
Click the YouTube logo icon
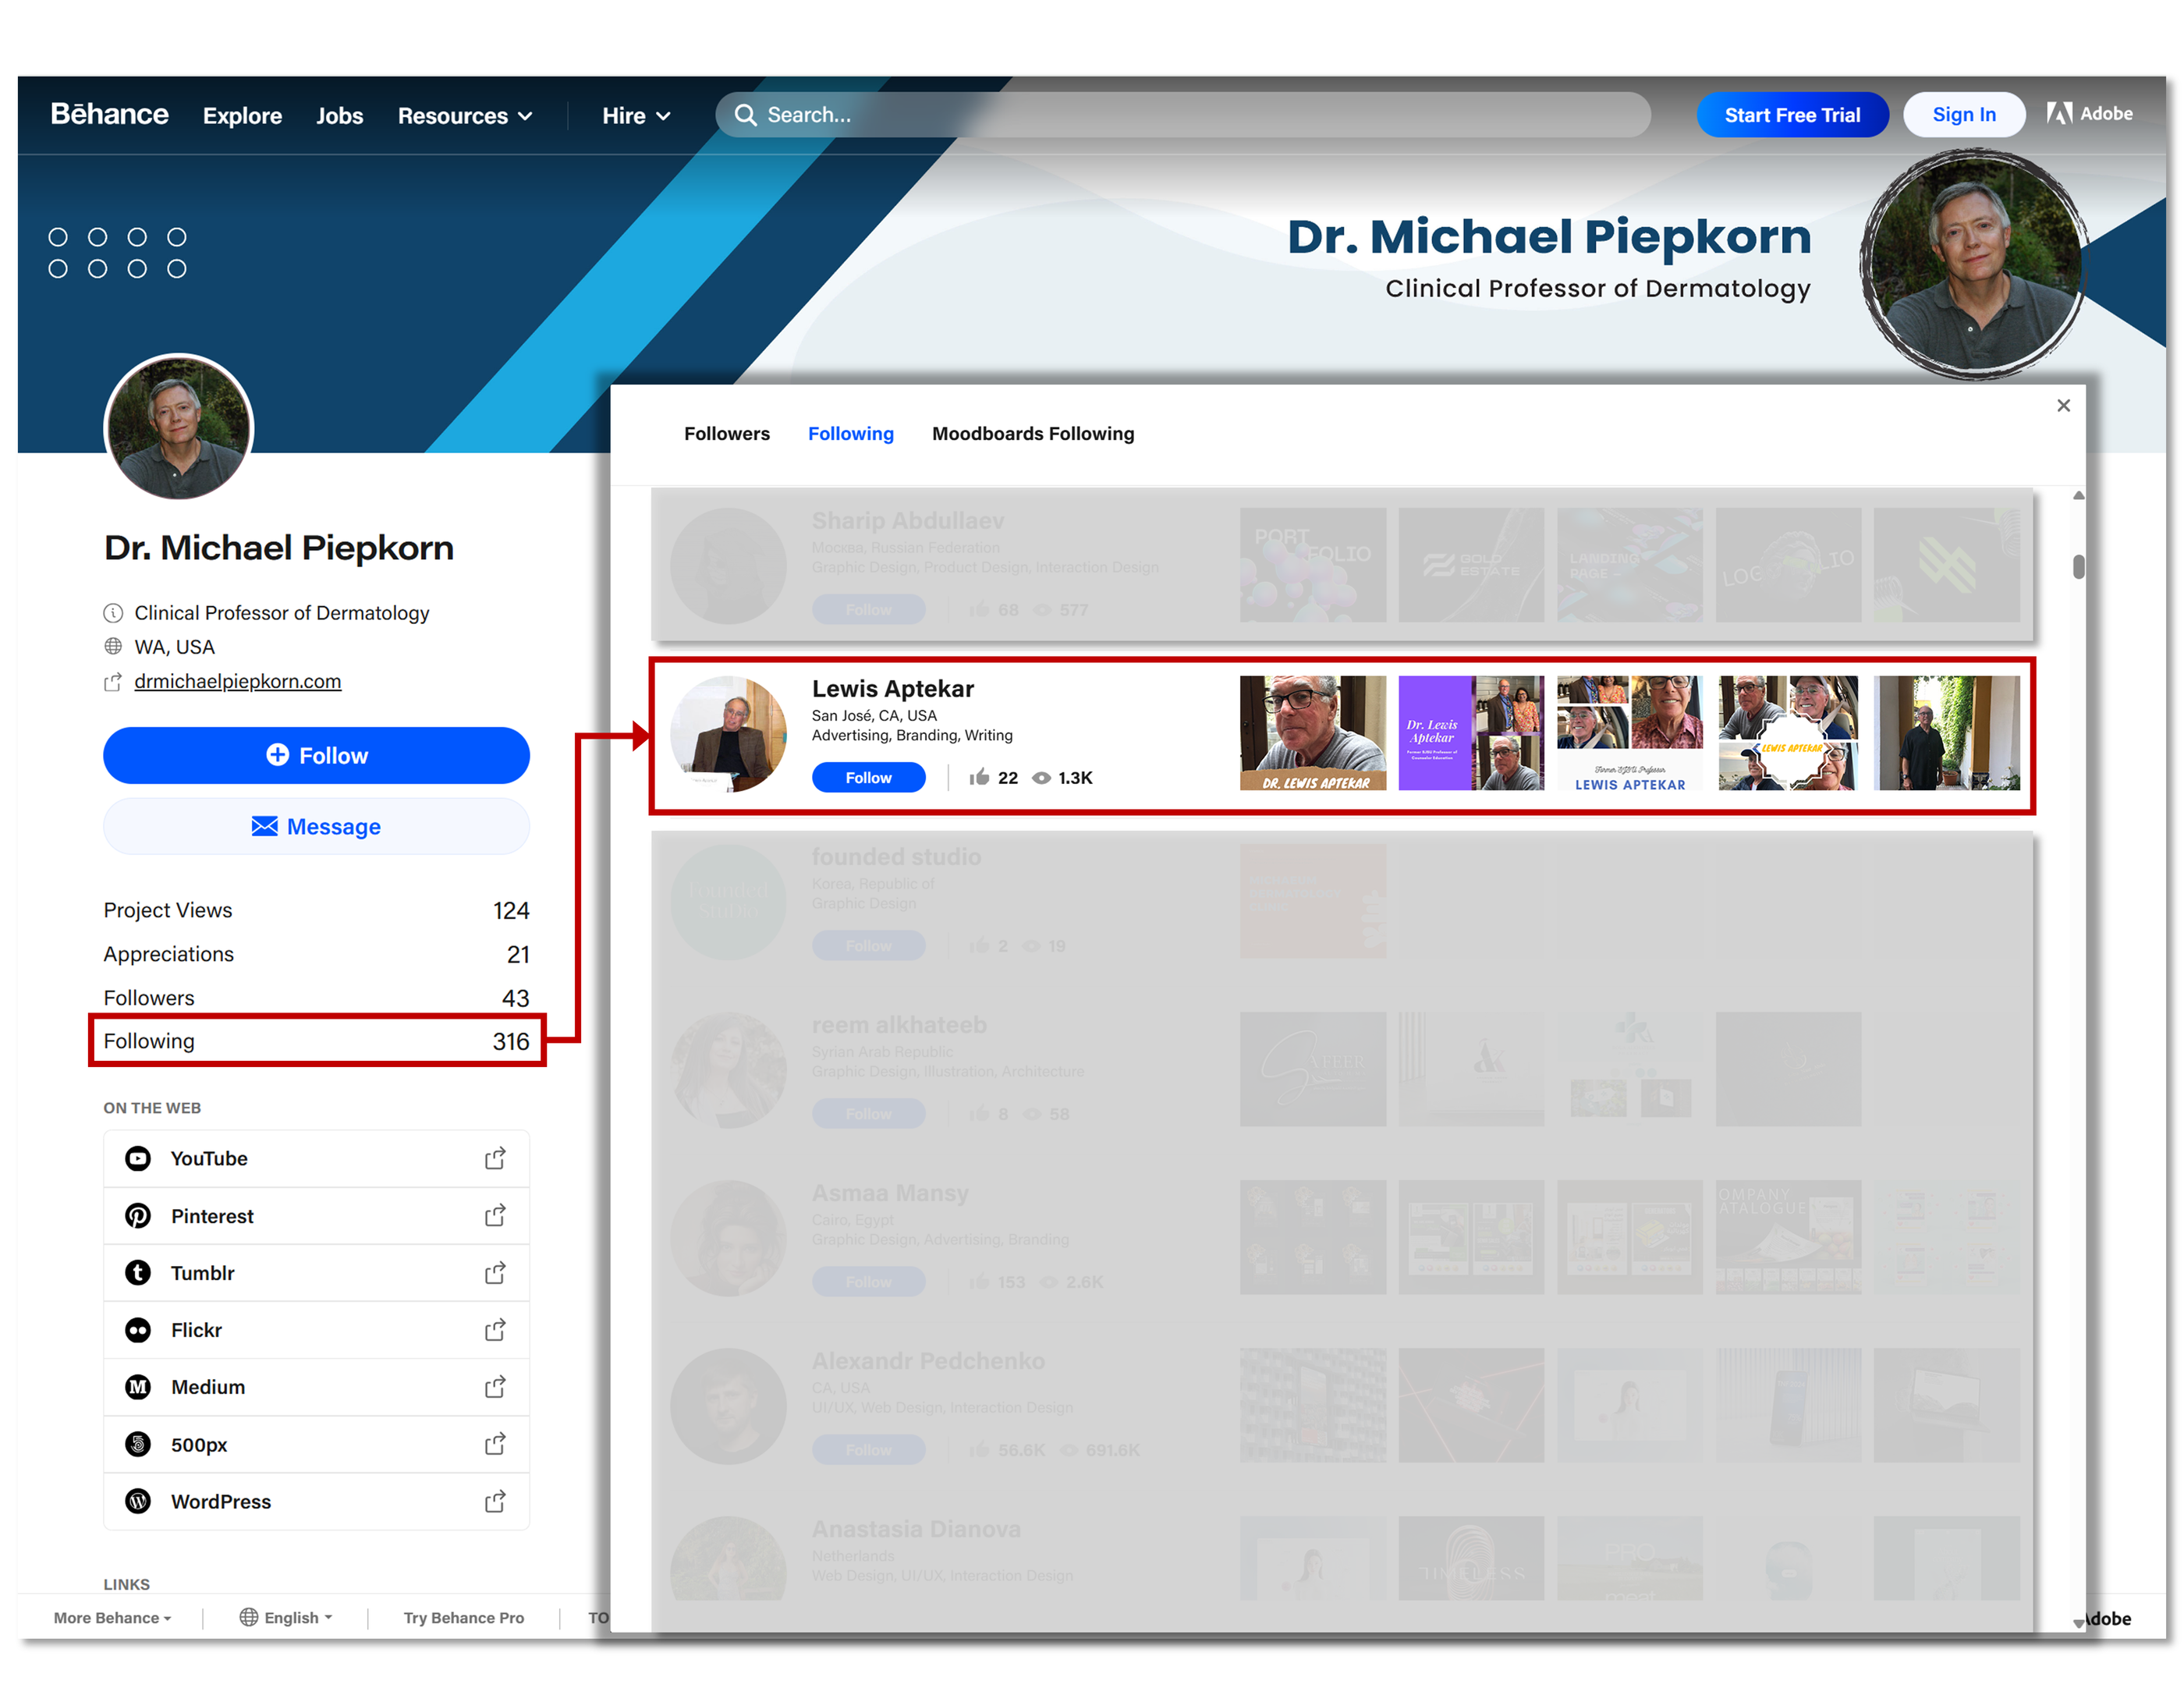pyautogui.click(x=138, y=1158)
